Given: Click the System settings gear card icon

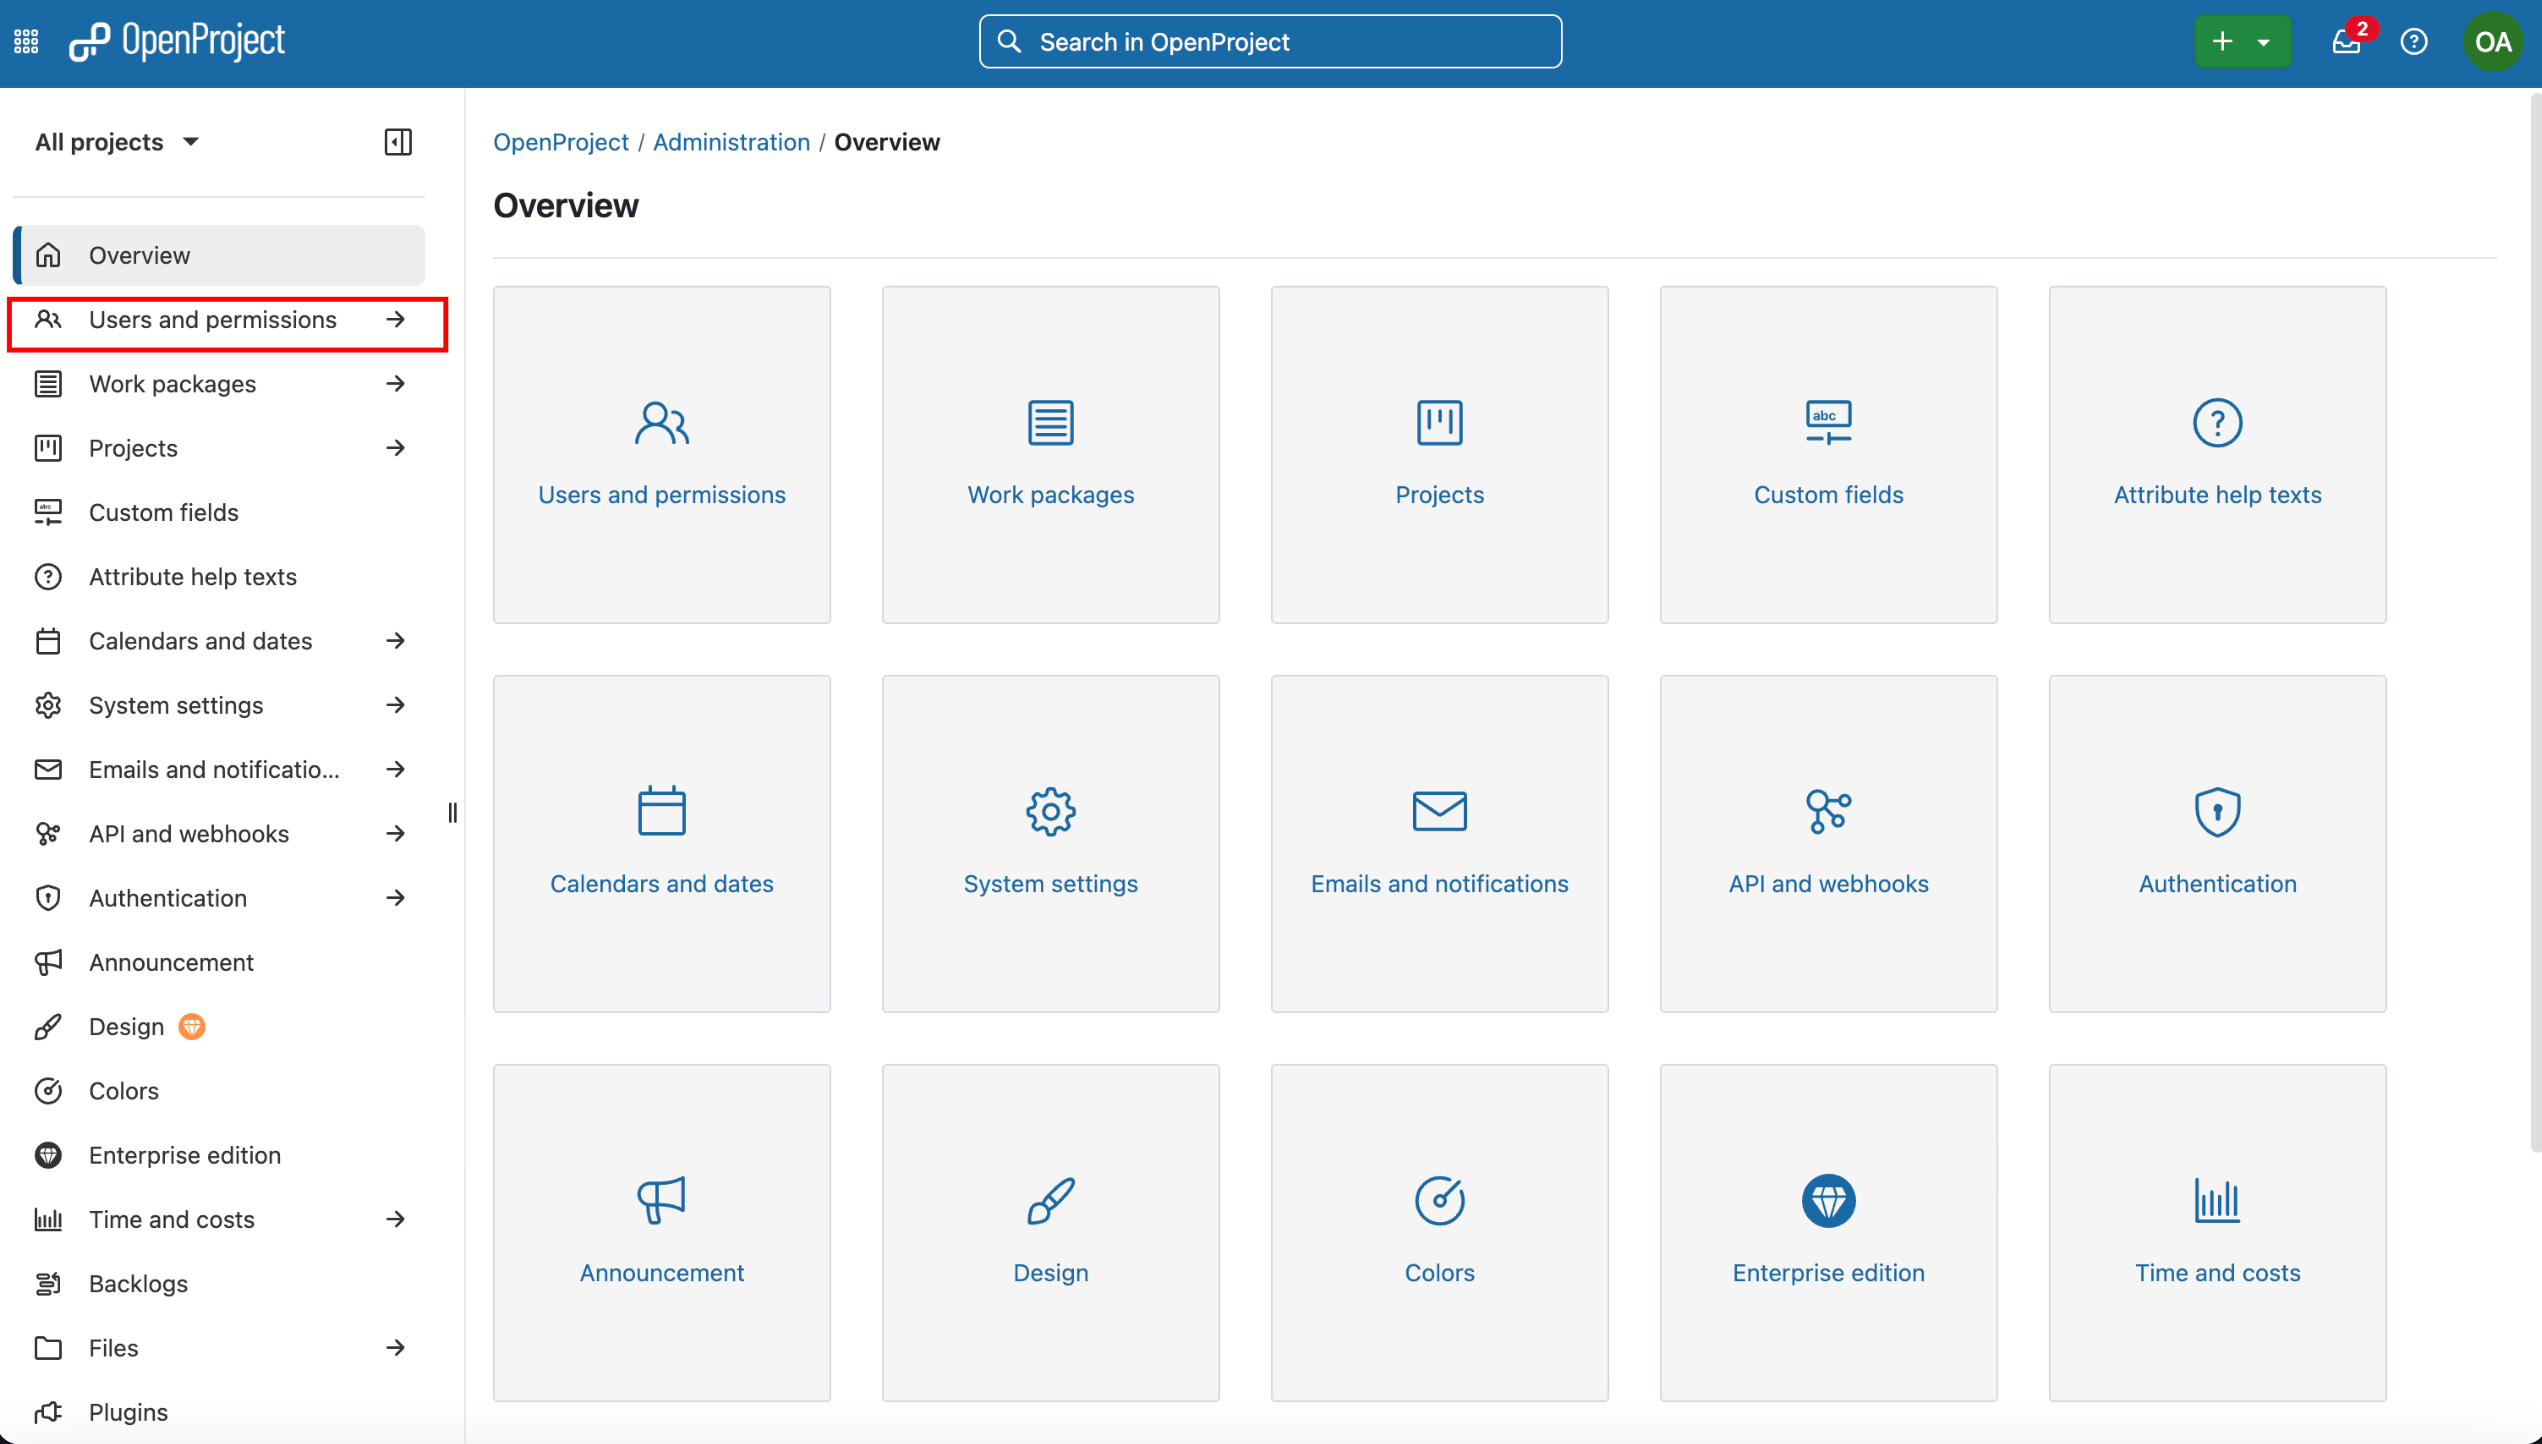Looking at the screenshot, I should point(1051,811).
